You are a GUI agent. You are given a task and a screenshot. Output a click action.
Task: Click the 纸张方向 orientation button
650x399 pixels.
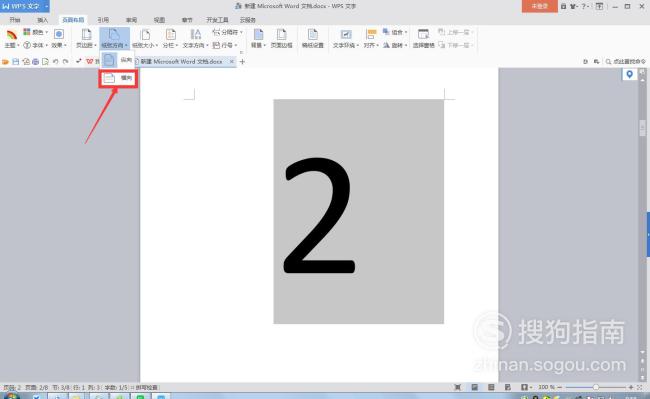click(x=114, y=39)
